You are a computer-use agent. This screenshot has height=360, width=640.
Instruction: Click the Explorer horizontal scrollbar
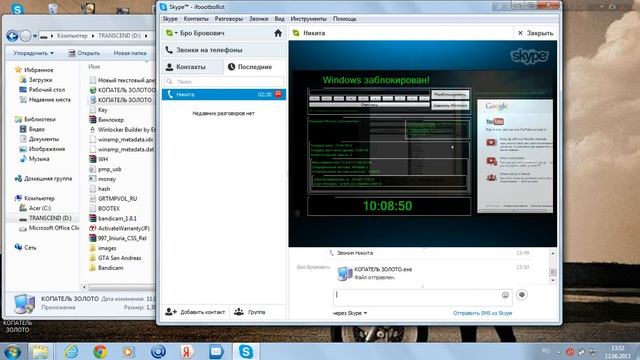coord(118,287)
